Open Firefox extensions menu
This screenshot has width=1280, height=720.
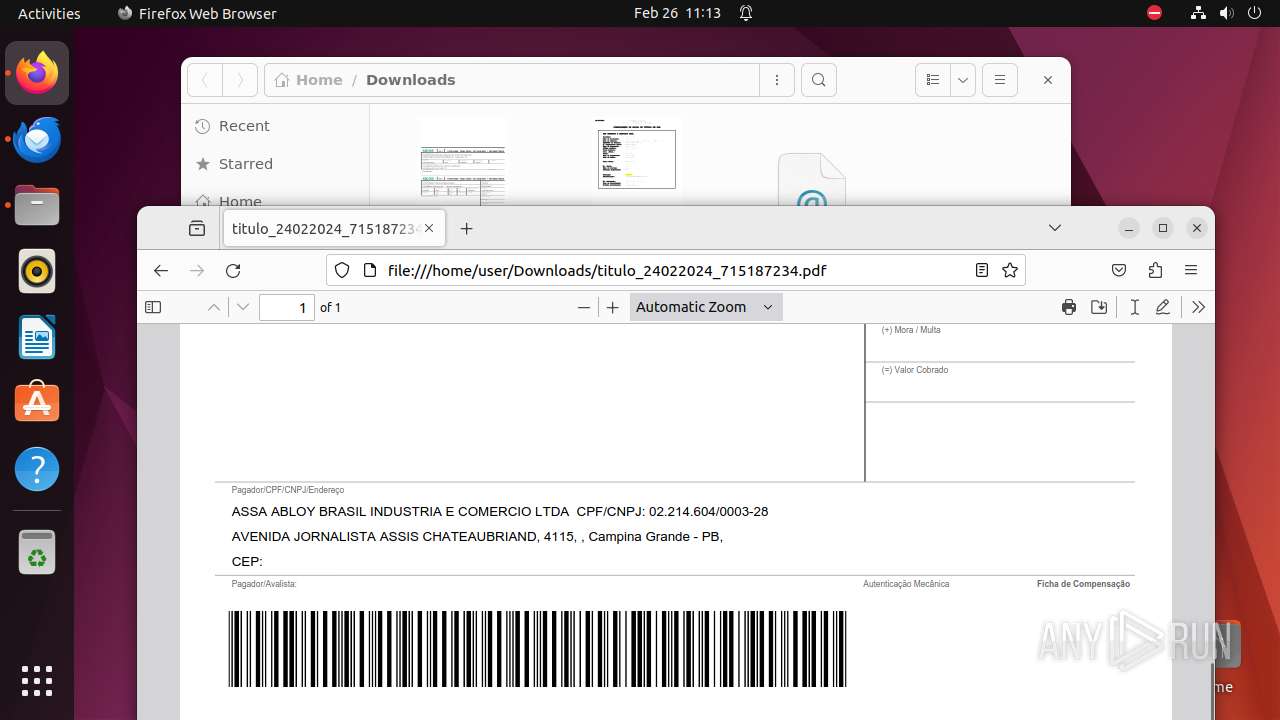1155,270
